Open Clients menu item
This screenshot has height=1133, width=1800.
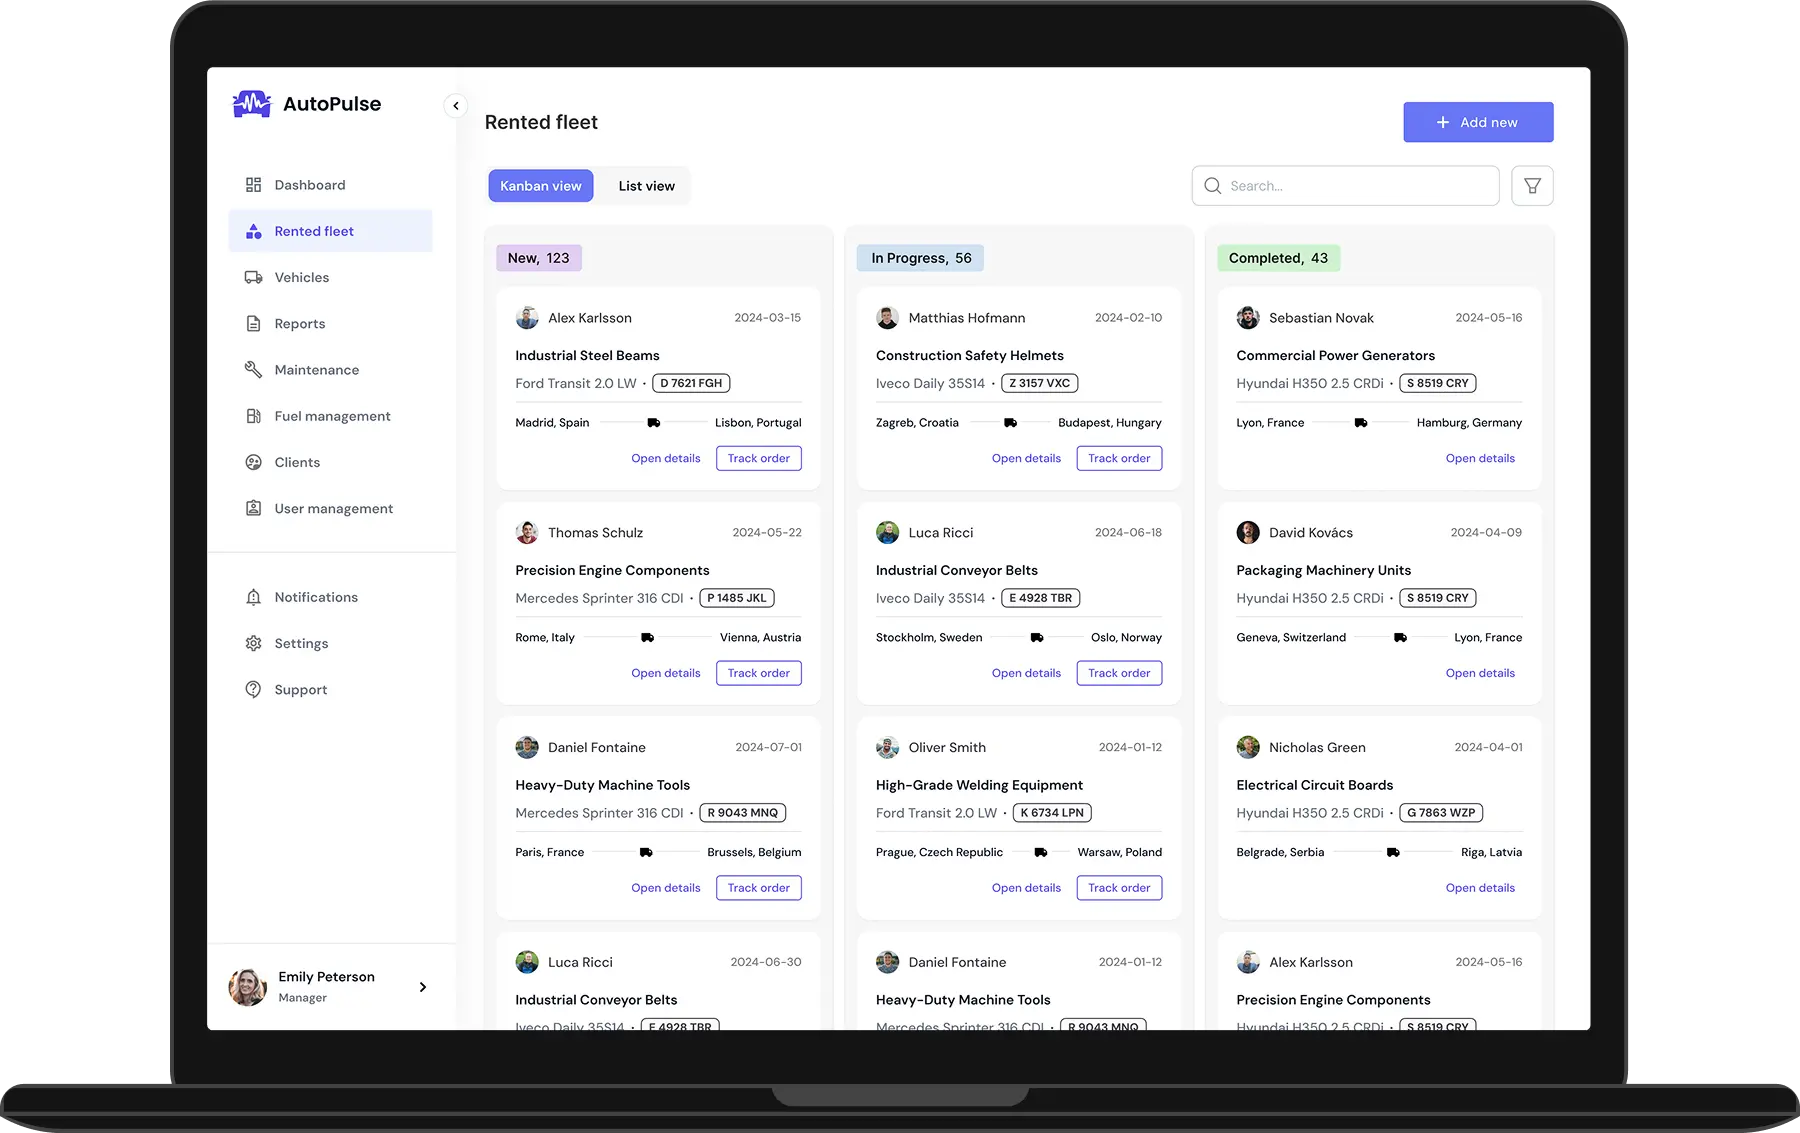[x=297, y=462]
